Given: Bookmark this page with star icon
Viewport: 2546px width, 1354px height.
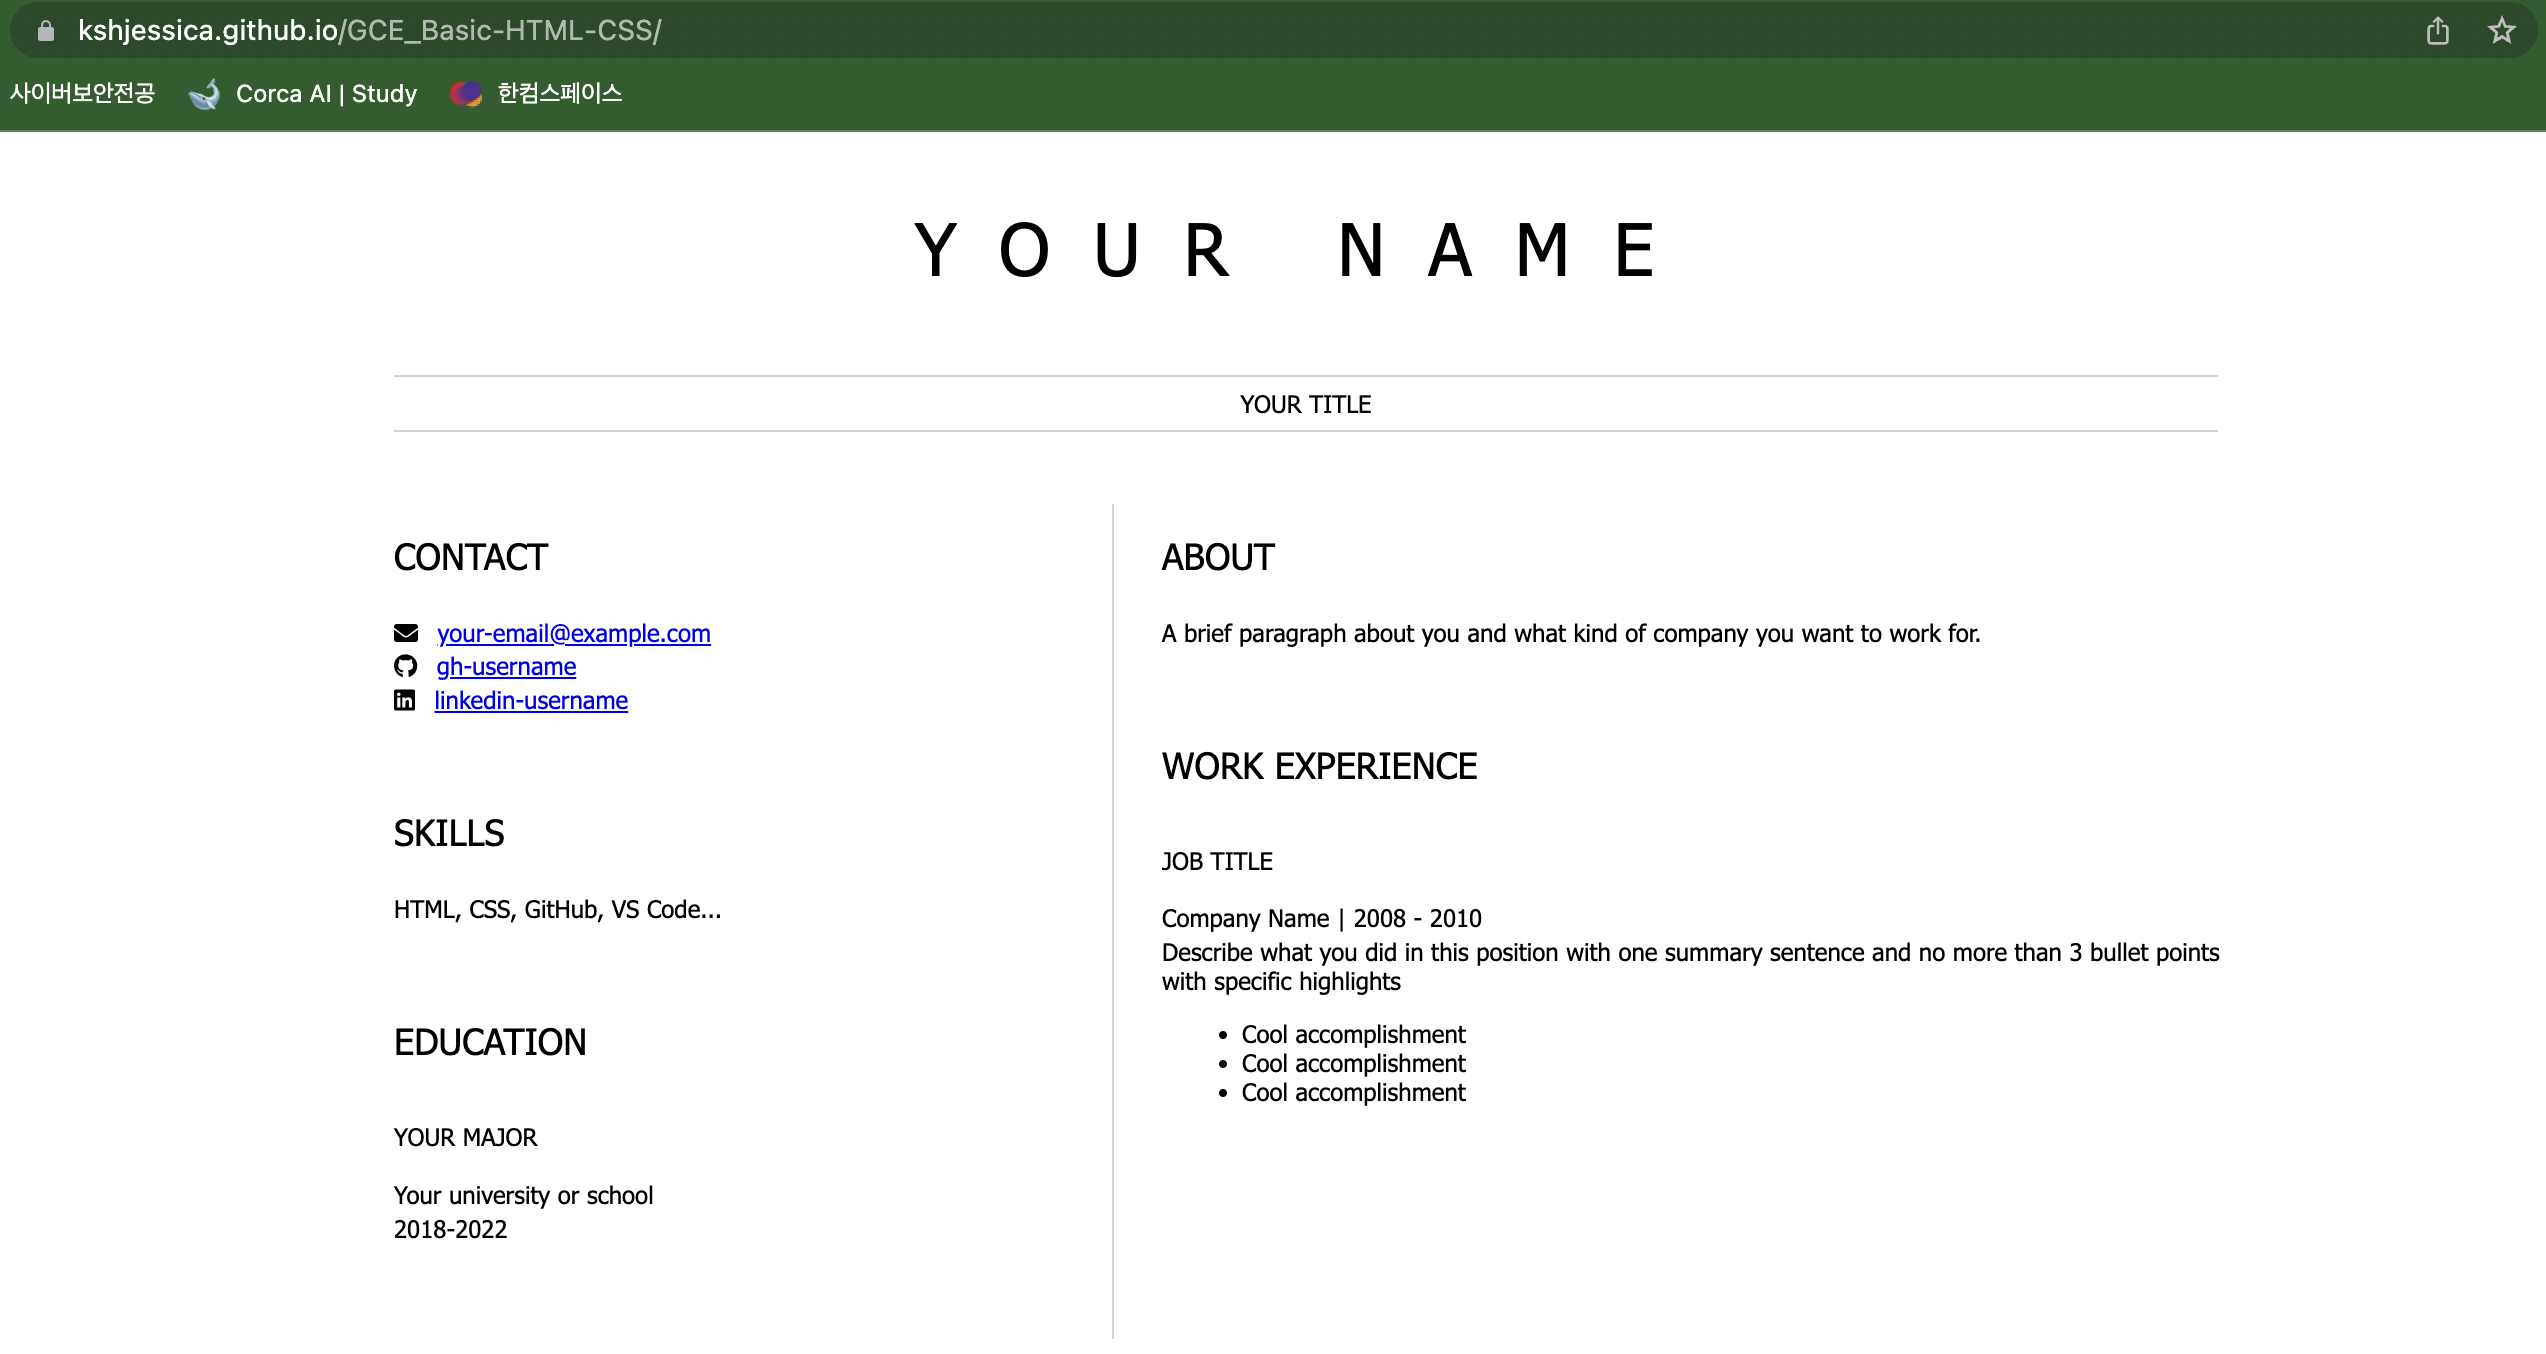Looking at the screenshot, I should click(2501, 31).
